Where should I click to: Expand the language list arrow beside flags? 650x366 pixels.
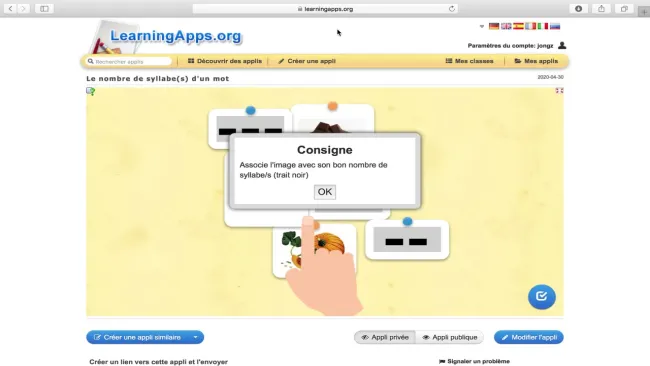pyautogui.click(x=482, y=27)
